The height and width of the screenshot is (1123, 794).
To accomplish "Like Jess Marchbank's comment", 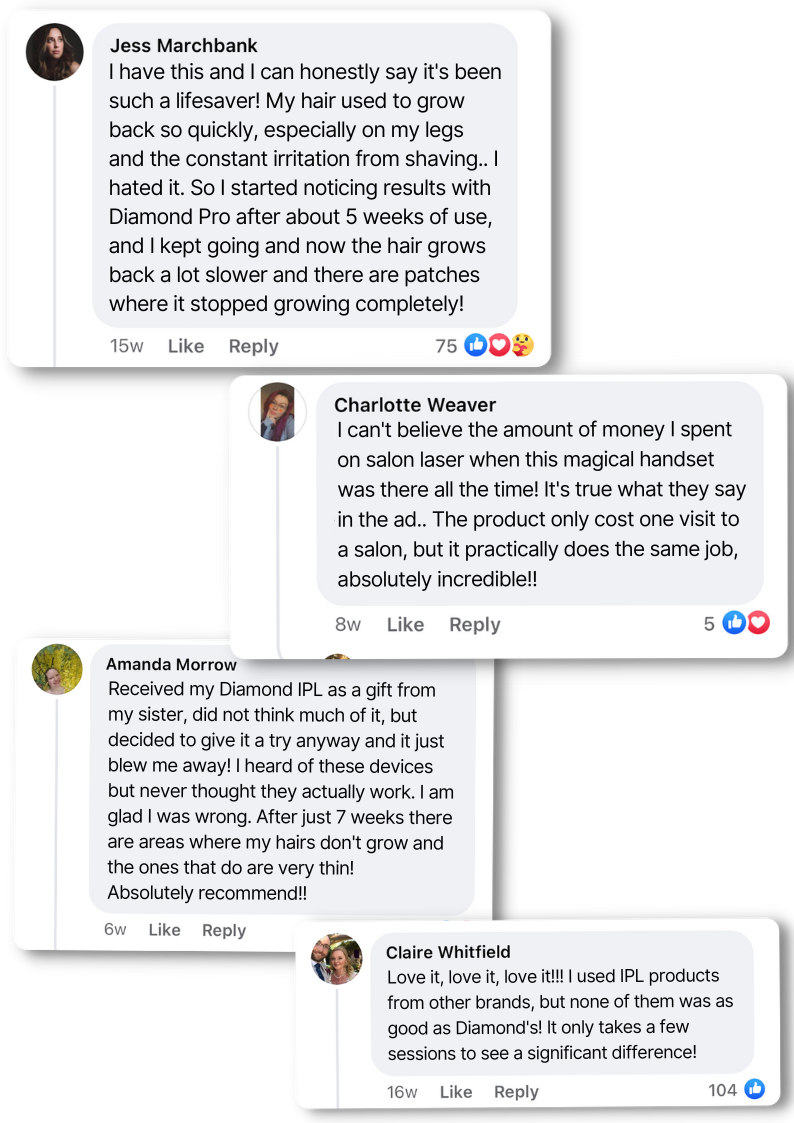I will click(185, 346).
